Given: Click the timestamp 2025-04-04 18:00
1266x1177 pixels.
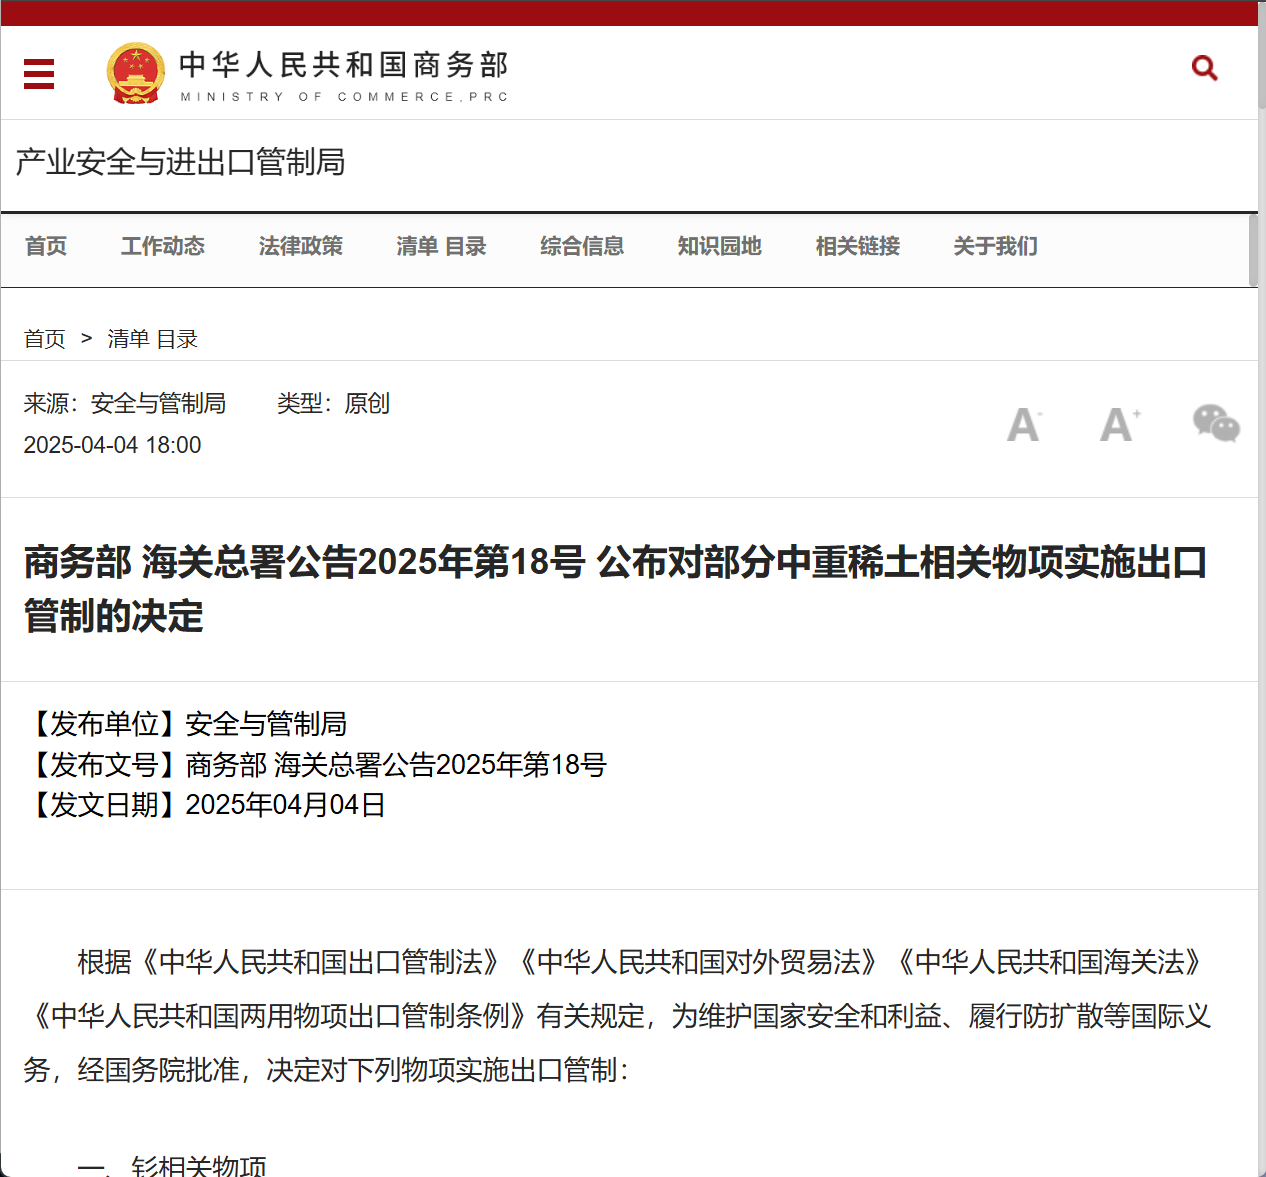Looking at the screenshot, I should [x=113, y=445].
